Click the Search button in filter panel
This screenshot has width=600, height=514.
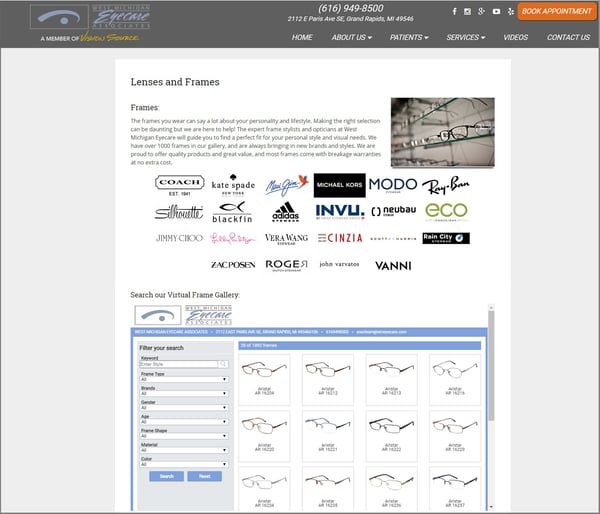(166, 476)
